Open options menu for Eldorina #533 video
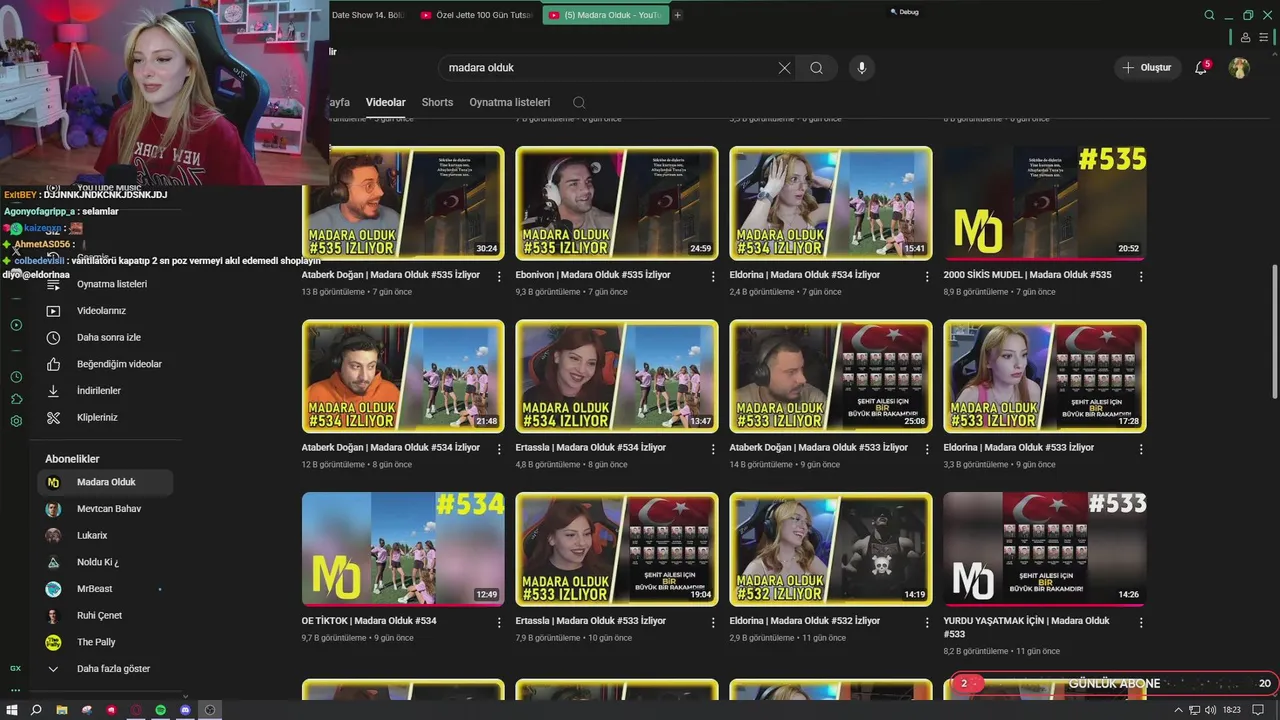 pyautogui.click(x=1141, y=450)
